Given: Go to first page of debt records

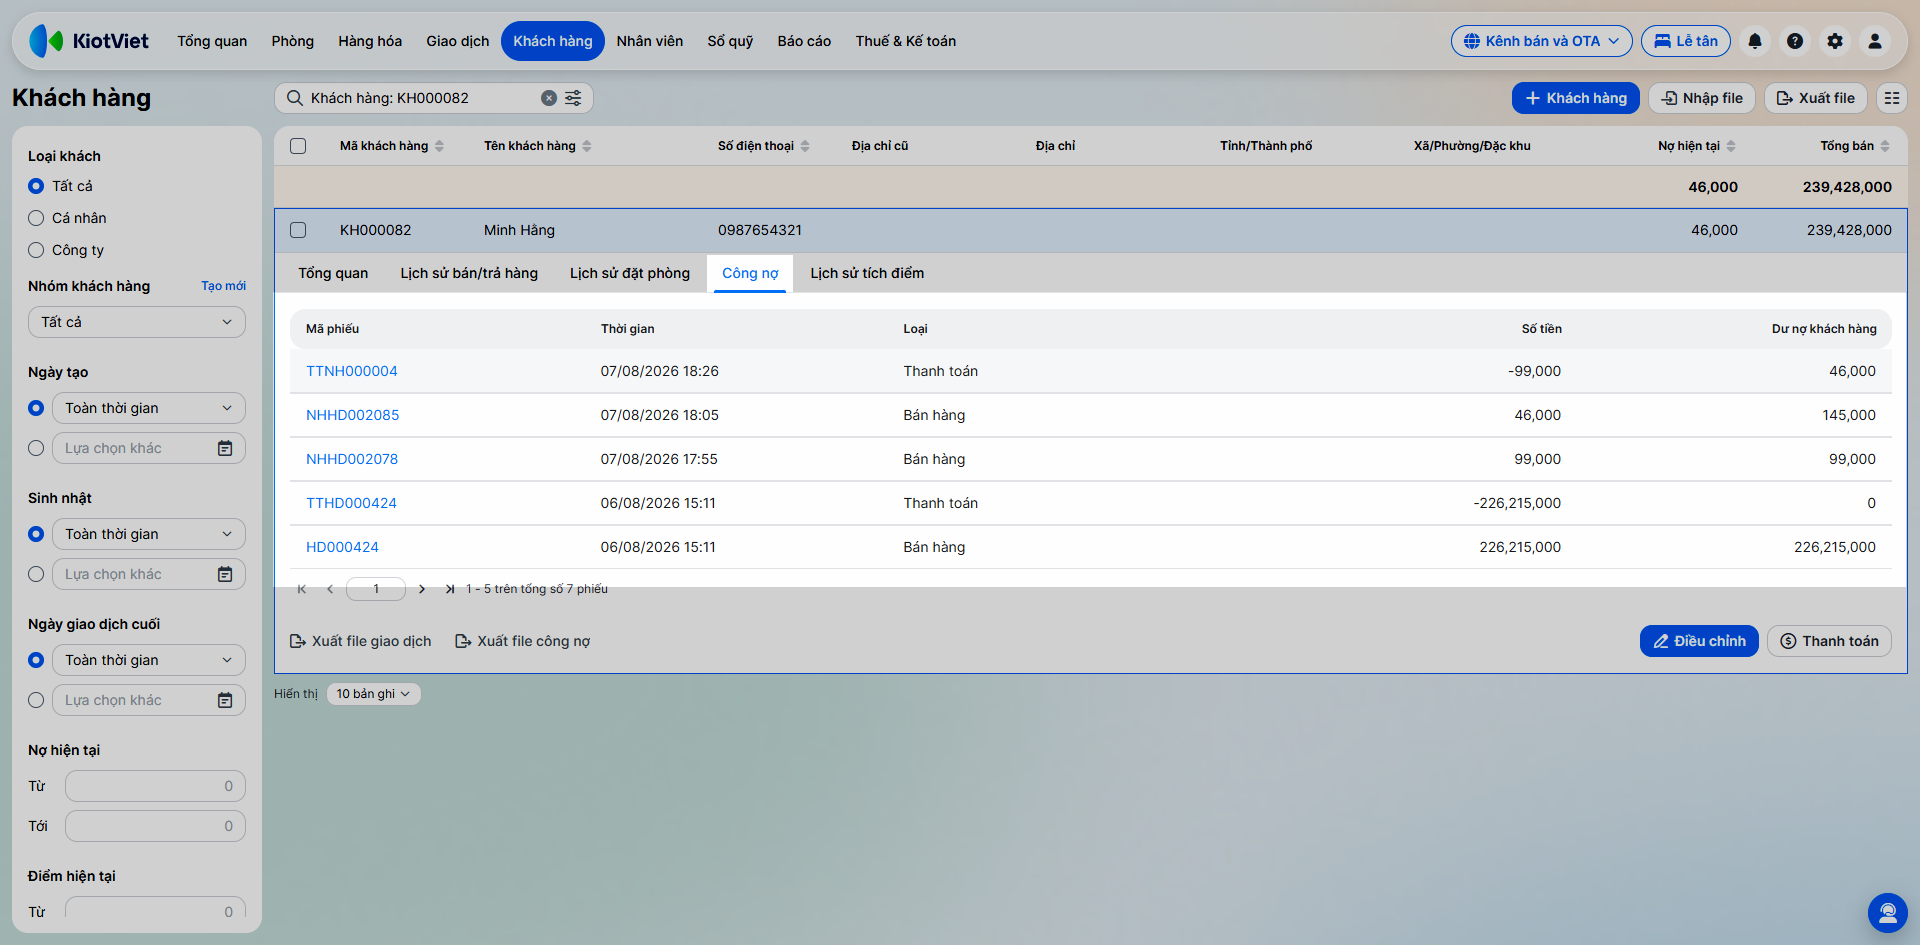Looking at the screenshot, I should [302, 589].
